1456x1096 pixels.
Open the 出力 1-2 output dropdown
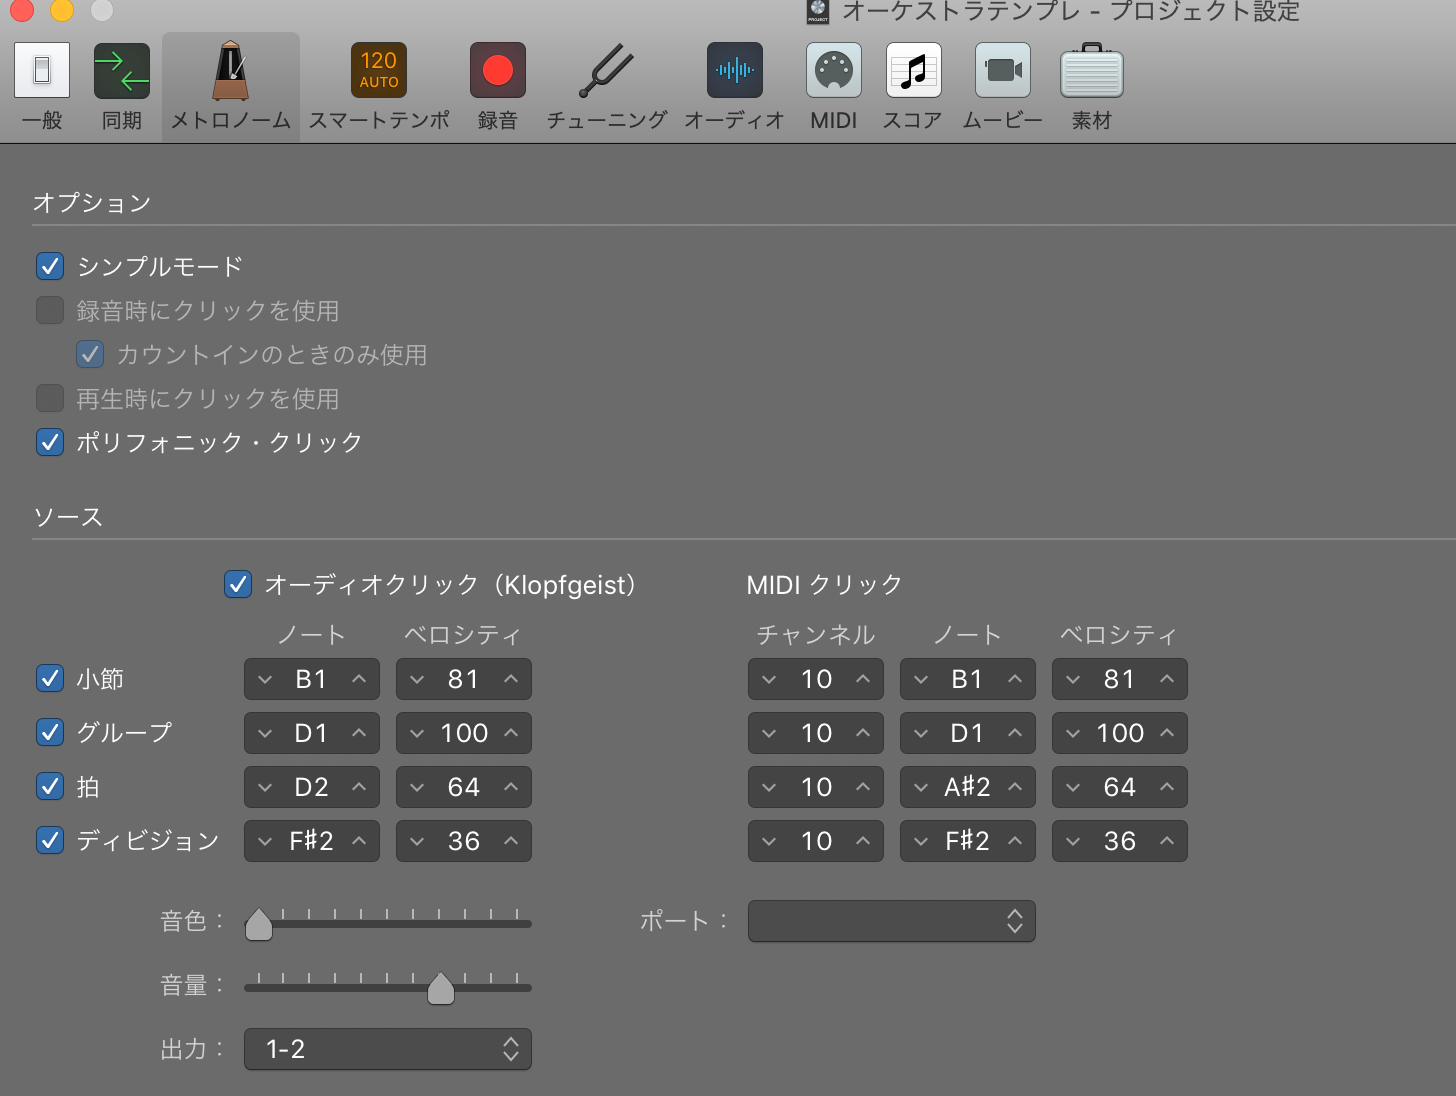(388, 1049)
